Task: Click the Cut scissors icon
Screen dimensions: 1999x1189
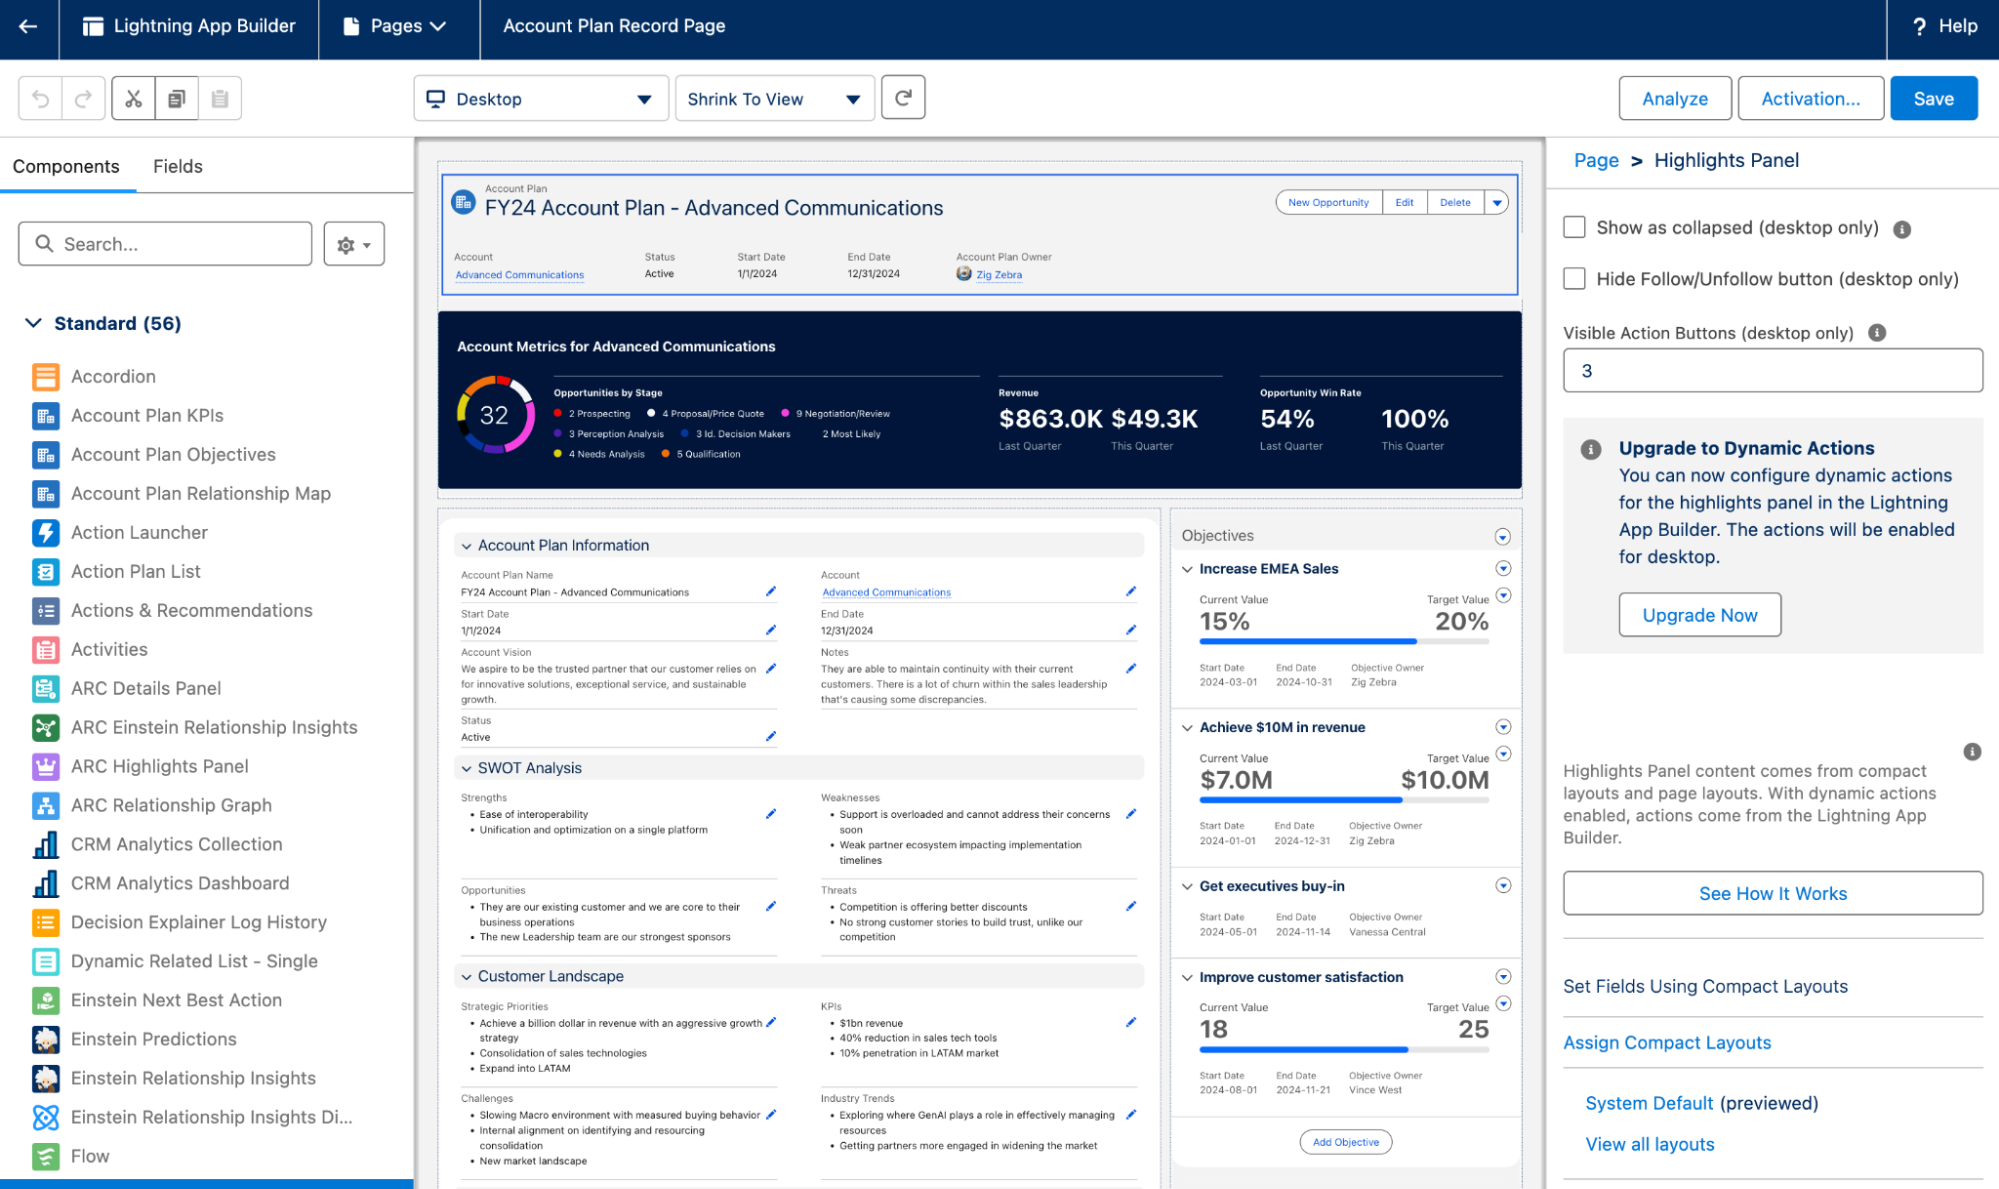Action: [x=133, y=98]
